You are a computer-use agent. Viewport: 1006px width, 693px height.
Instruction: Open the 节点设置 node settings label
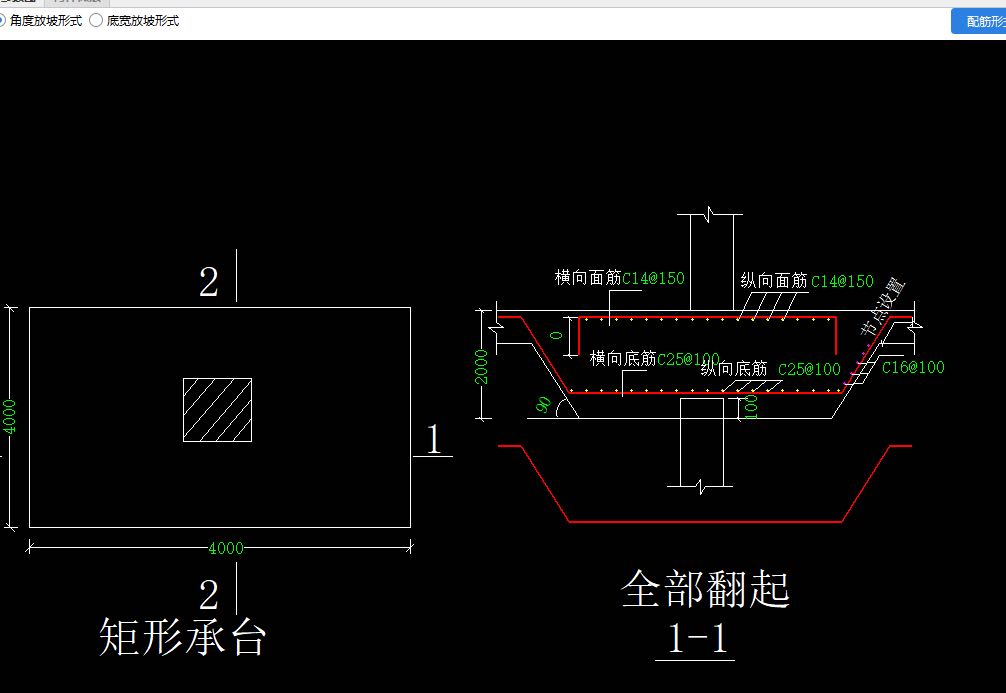point(882,307)
